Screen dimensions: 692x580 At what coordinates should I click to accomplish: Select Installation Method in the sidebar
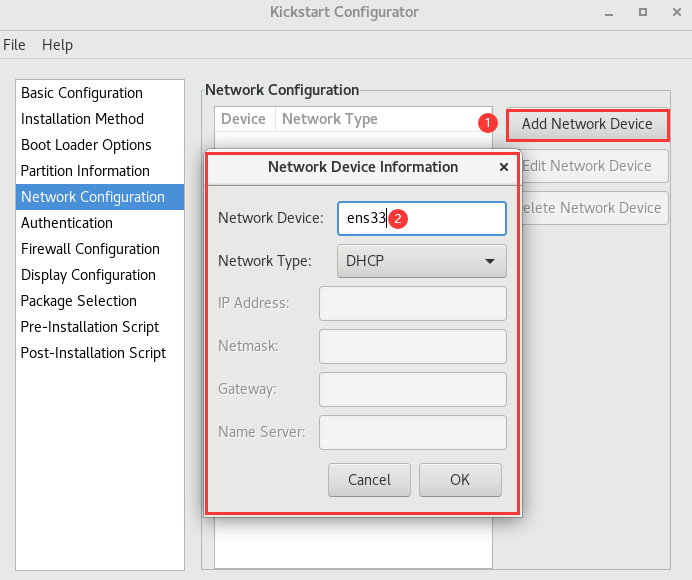(x=100, y=119)
